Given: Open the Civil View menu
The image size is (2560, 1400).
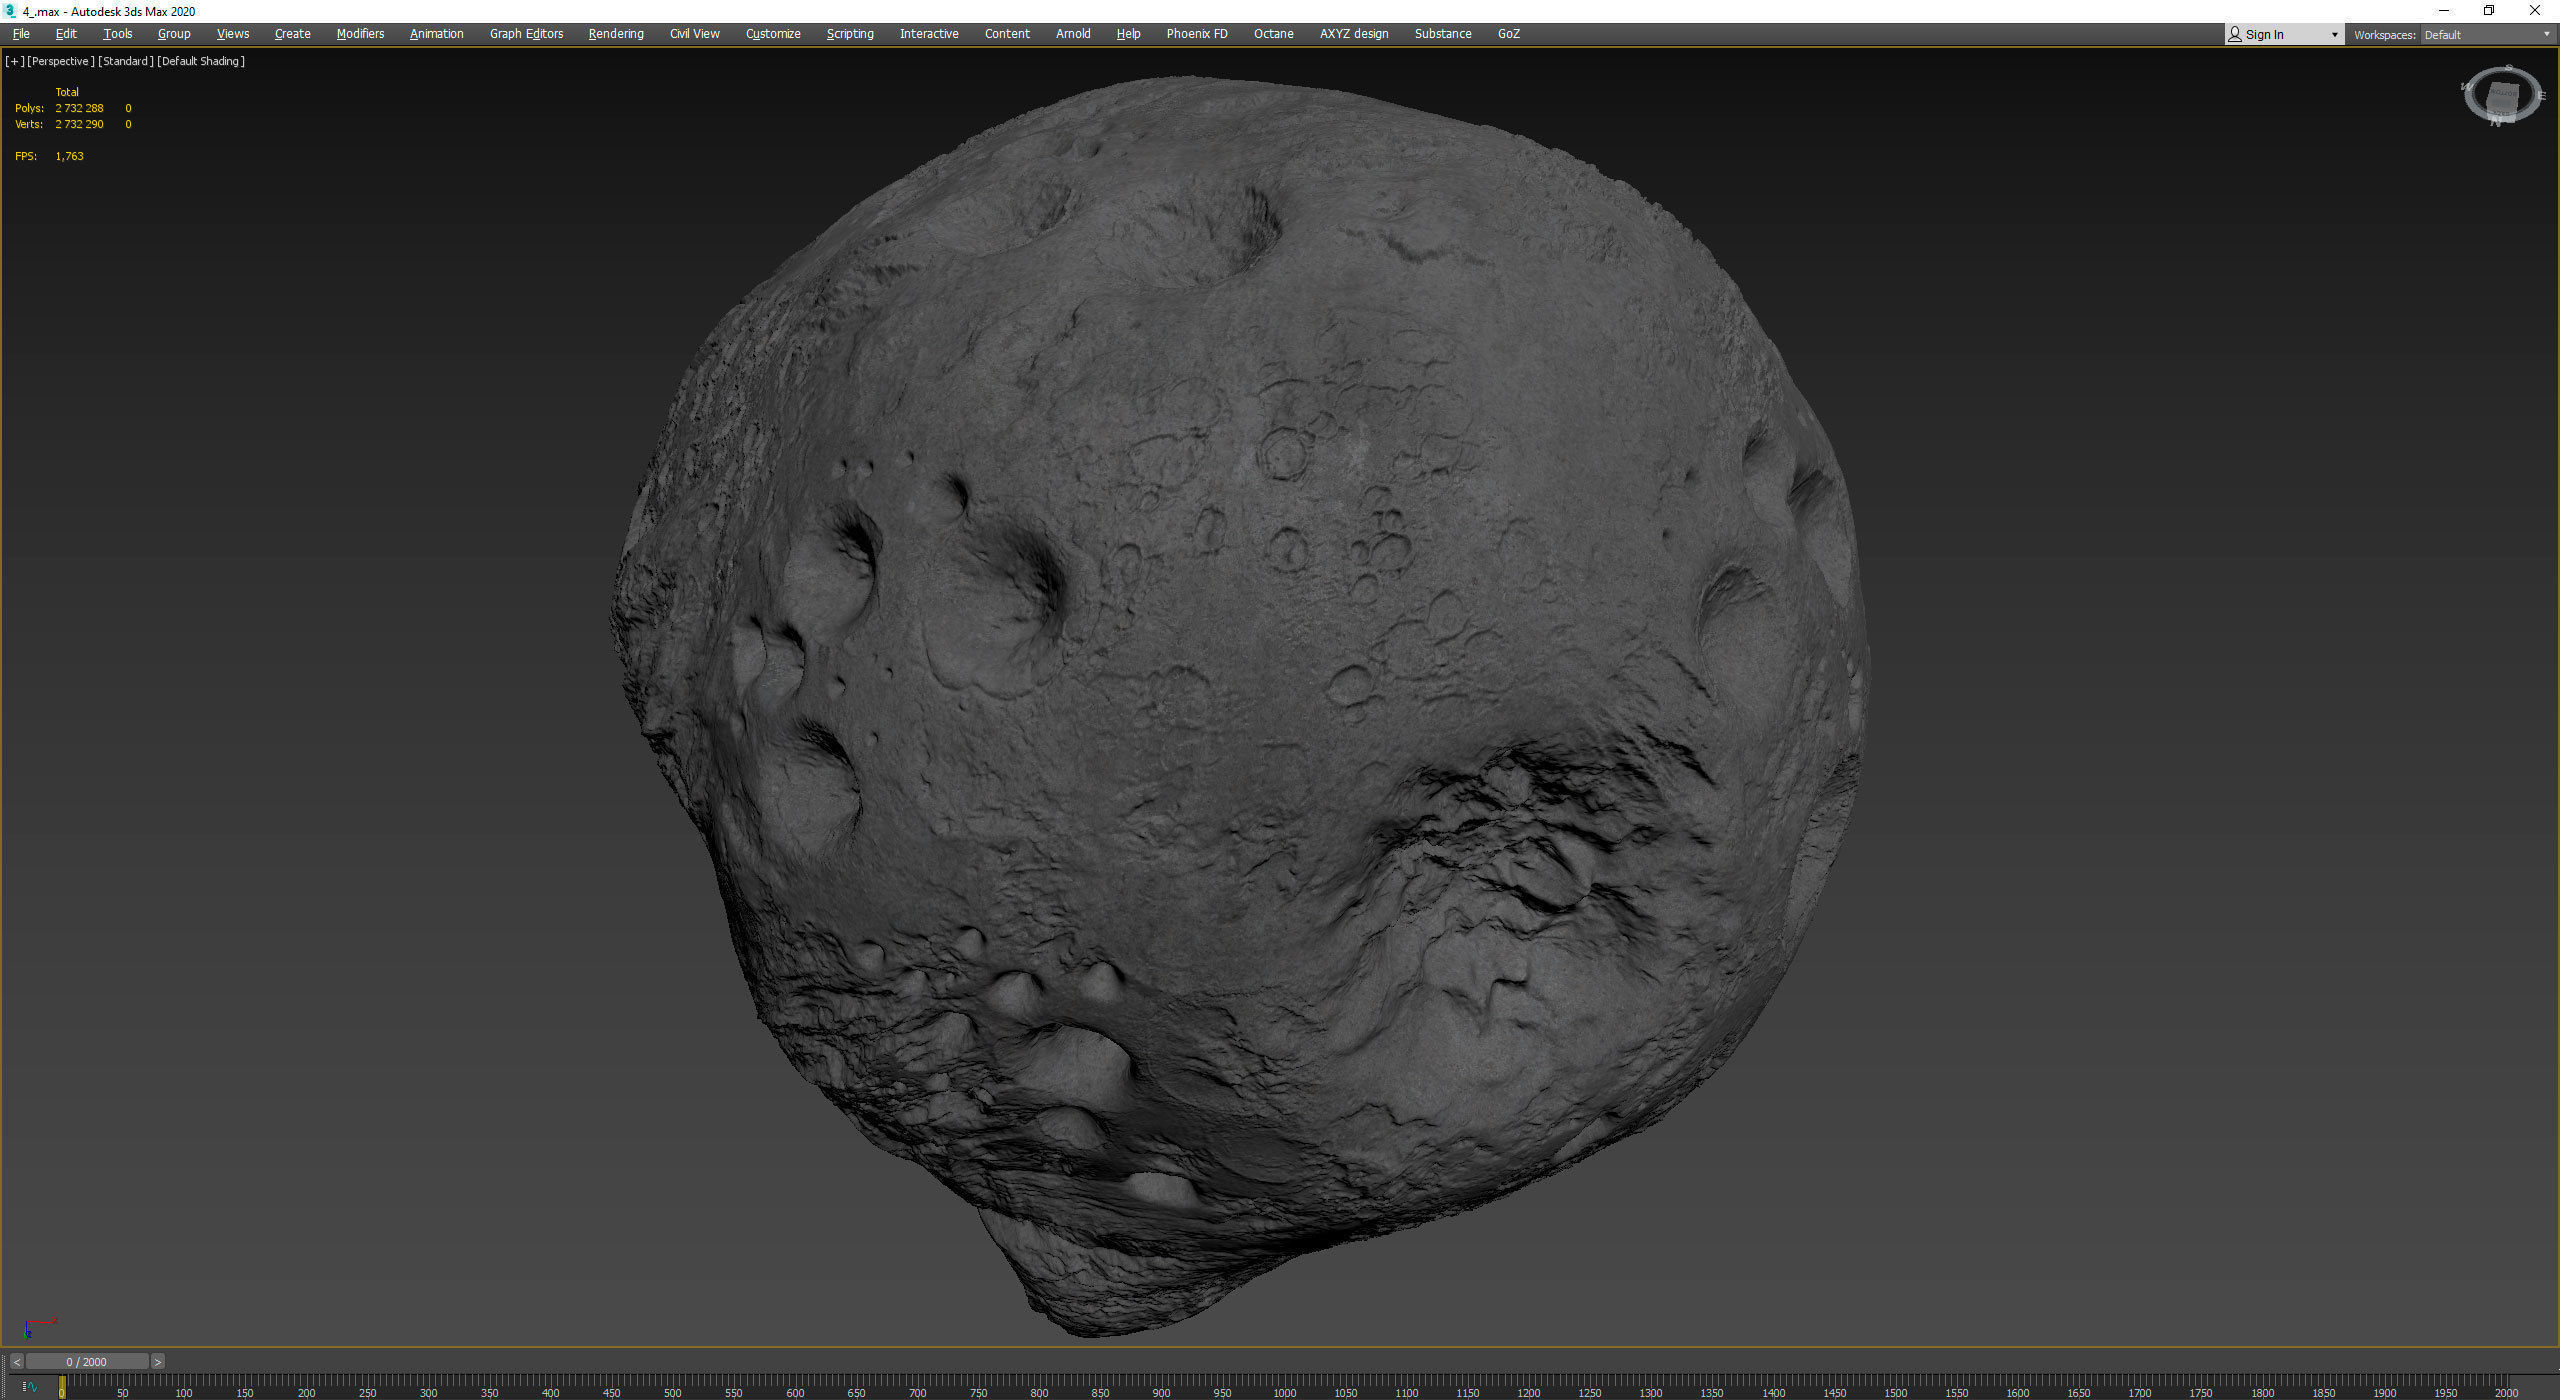Looking at the screenshot, I should (x=695, y=34).
